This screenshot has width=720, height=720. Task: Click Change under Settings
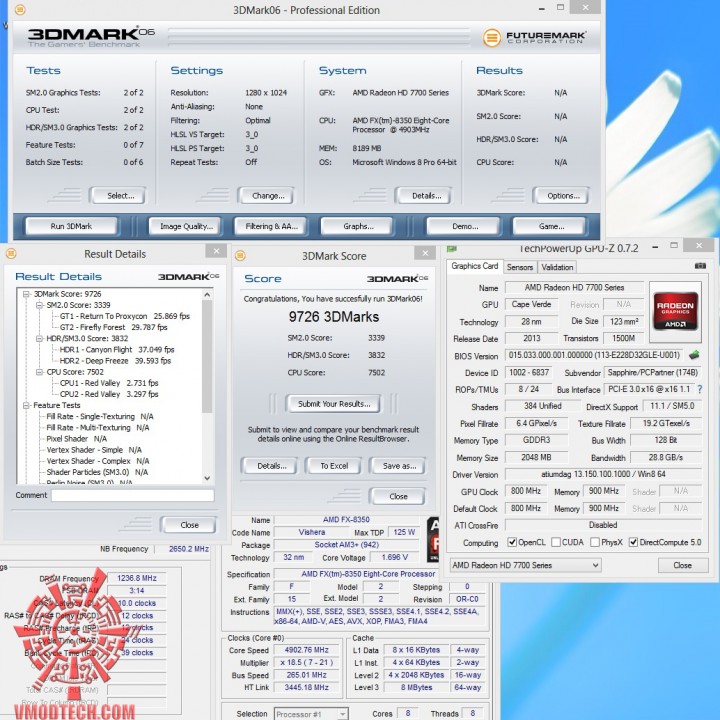point(268,196)
